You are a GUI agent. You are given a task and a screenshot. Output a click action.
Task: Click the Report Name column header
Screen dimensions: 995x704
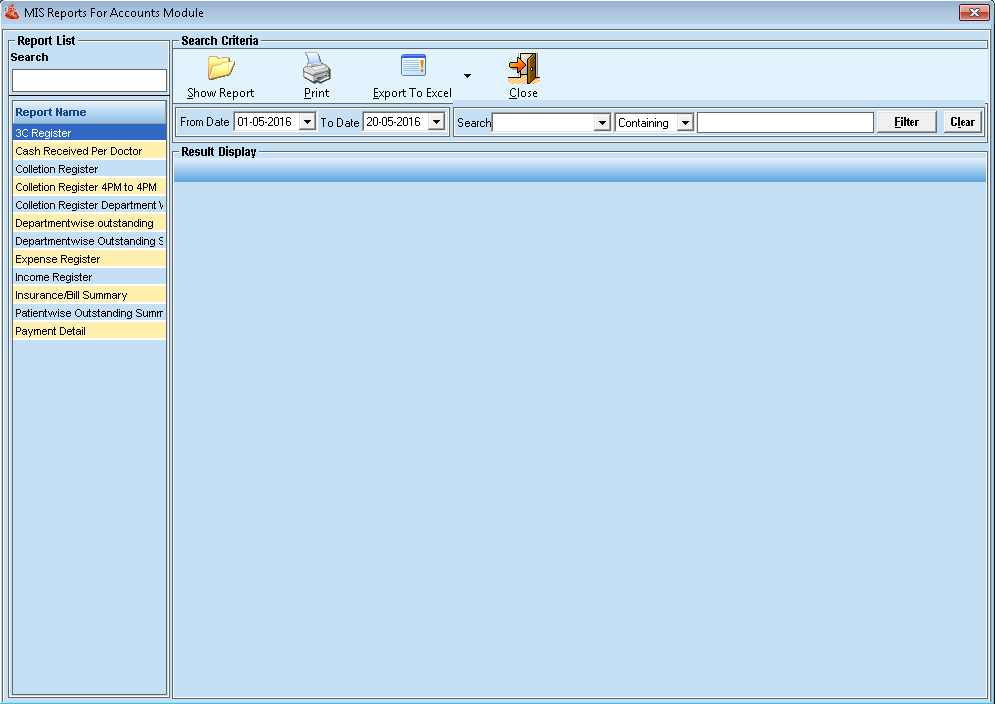(x=88, y=112)
